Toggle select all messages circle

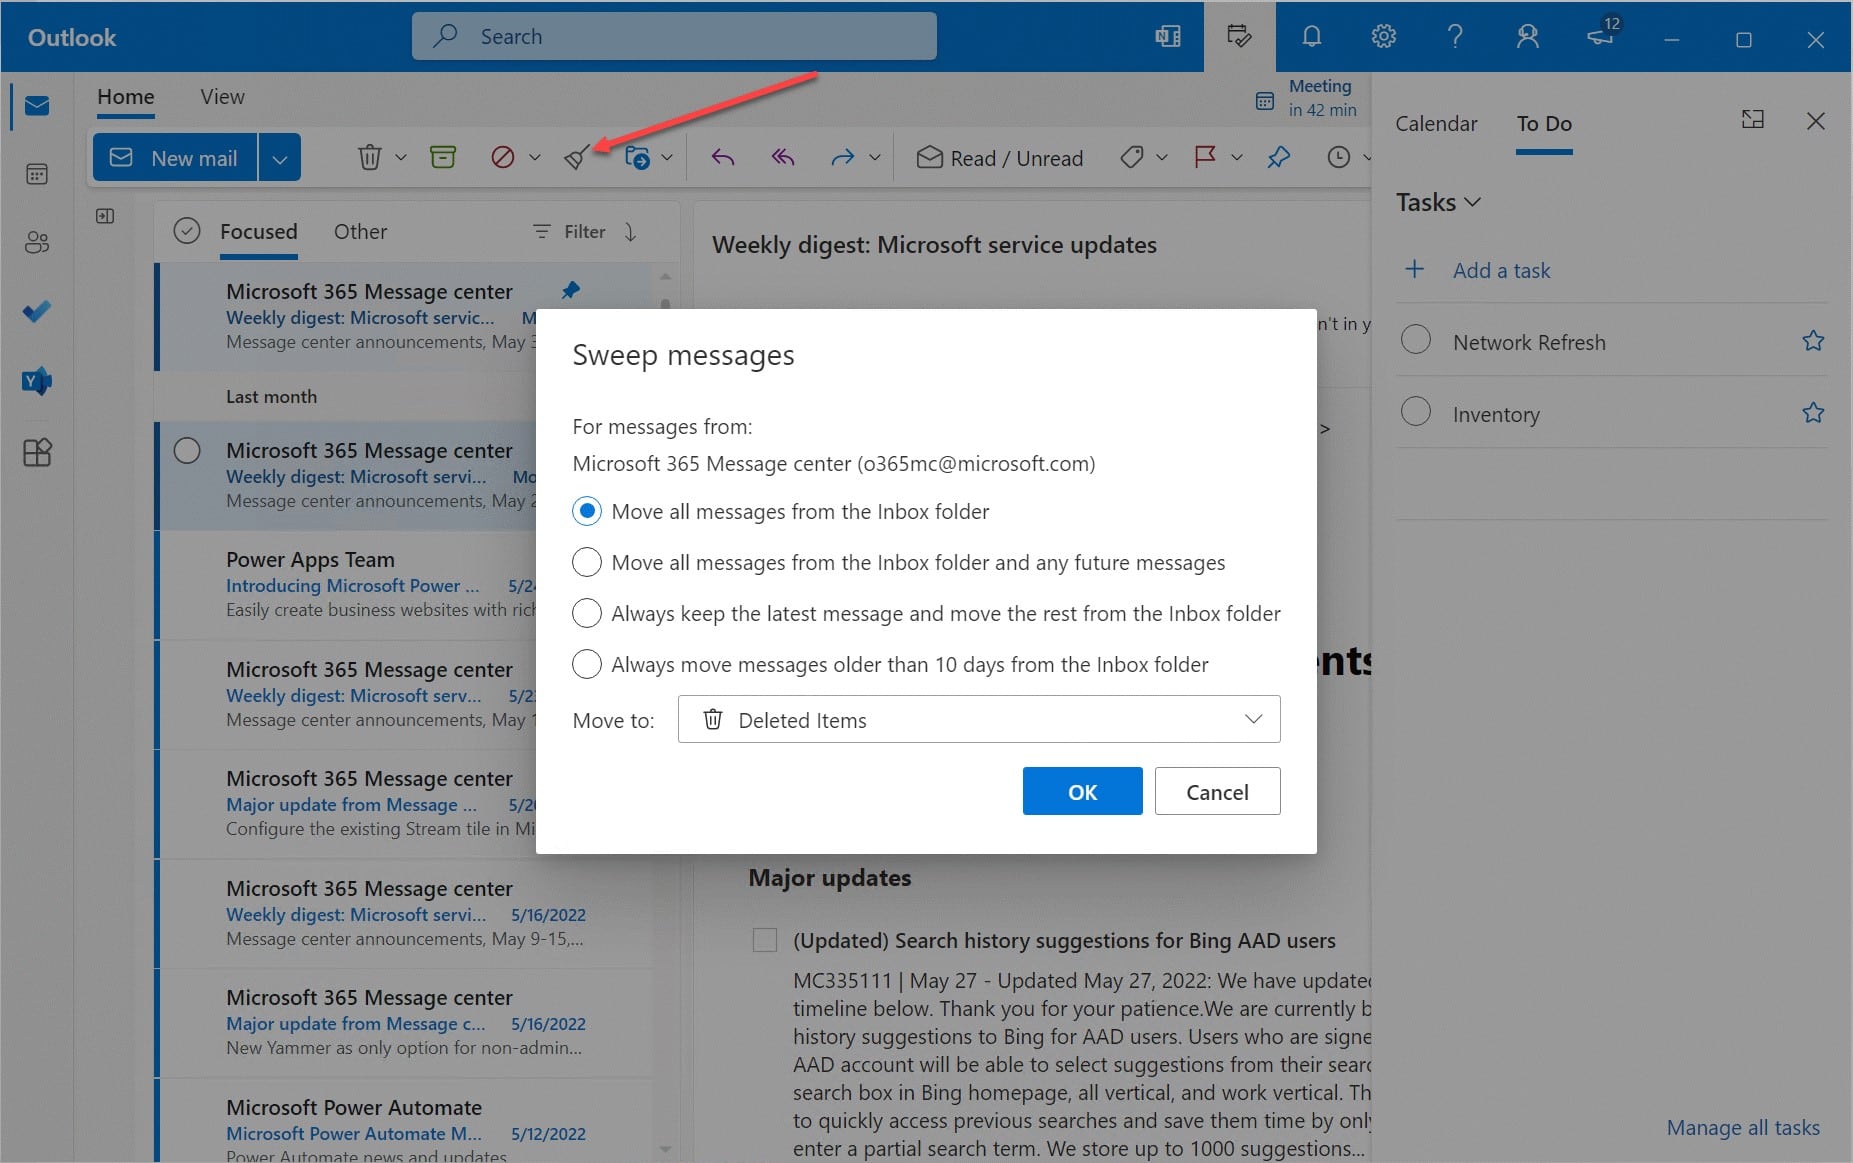click(x=187, y=231)
